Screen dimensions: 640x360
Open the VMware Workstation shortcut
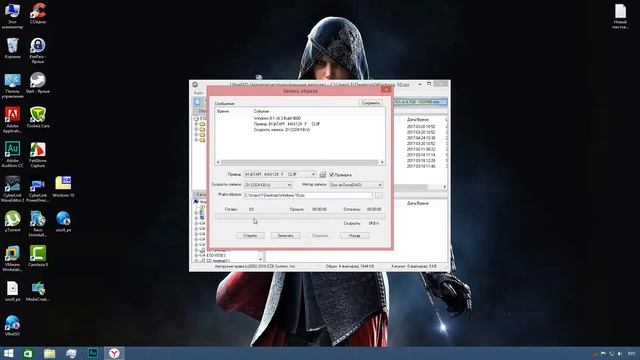[12, 259]
